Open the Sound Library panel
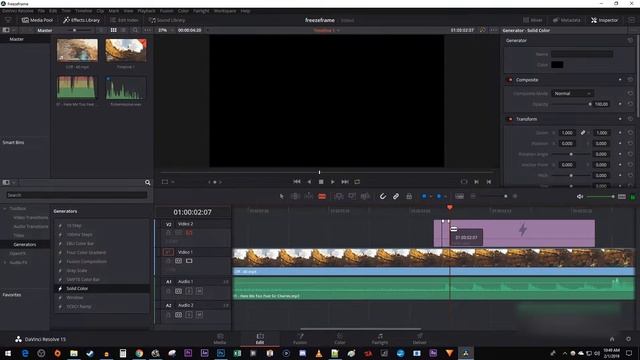Viewport: 640px width, 360px height. click(x=167, y=20)
